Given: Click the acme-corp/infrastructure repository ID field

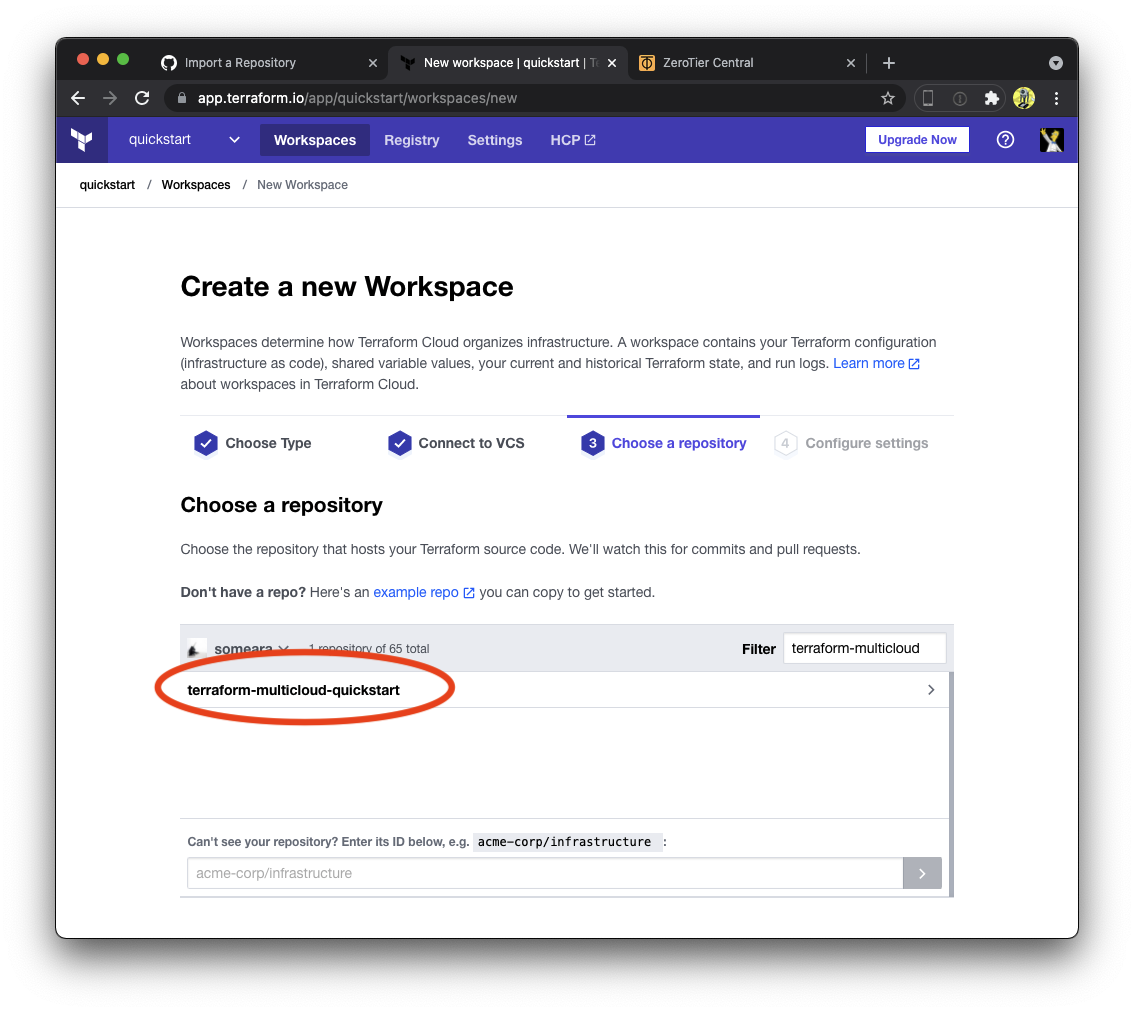Looking at the screenshot, I should [545, 873].
